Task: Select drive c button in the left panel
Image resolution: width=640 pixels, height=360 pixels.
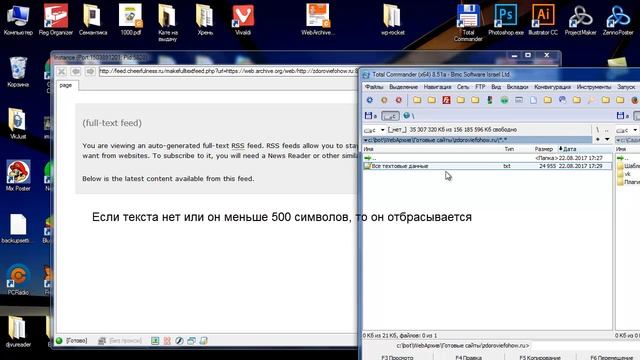Action: click(x=390, y=116)
